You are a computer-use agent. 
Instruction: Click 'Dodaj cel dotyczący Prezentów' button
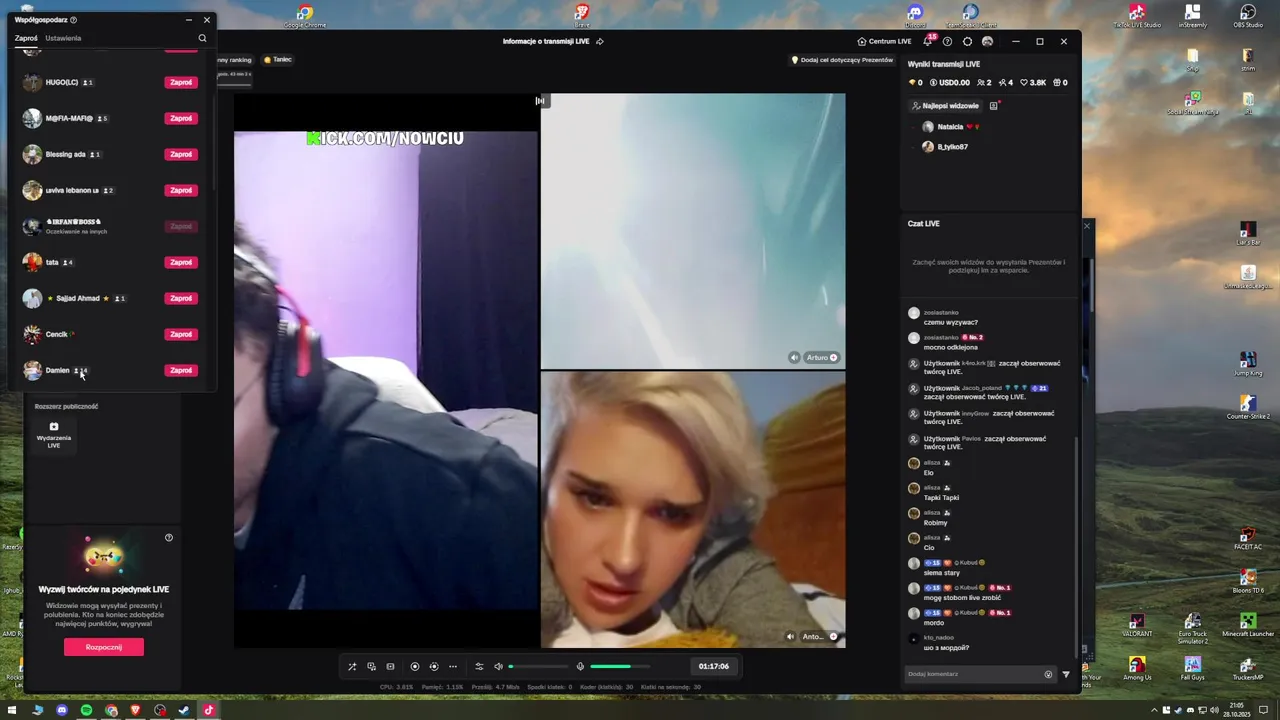[842, 59]
